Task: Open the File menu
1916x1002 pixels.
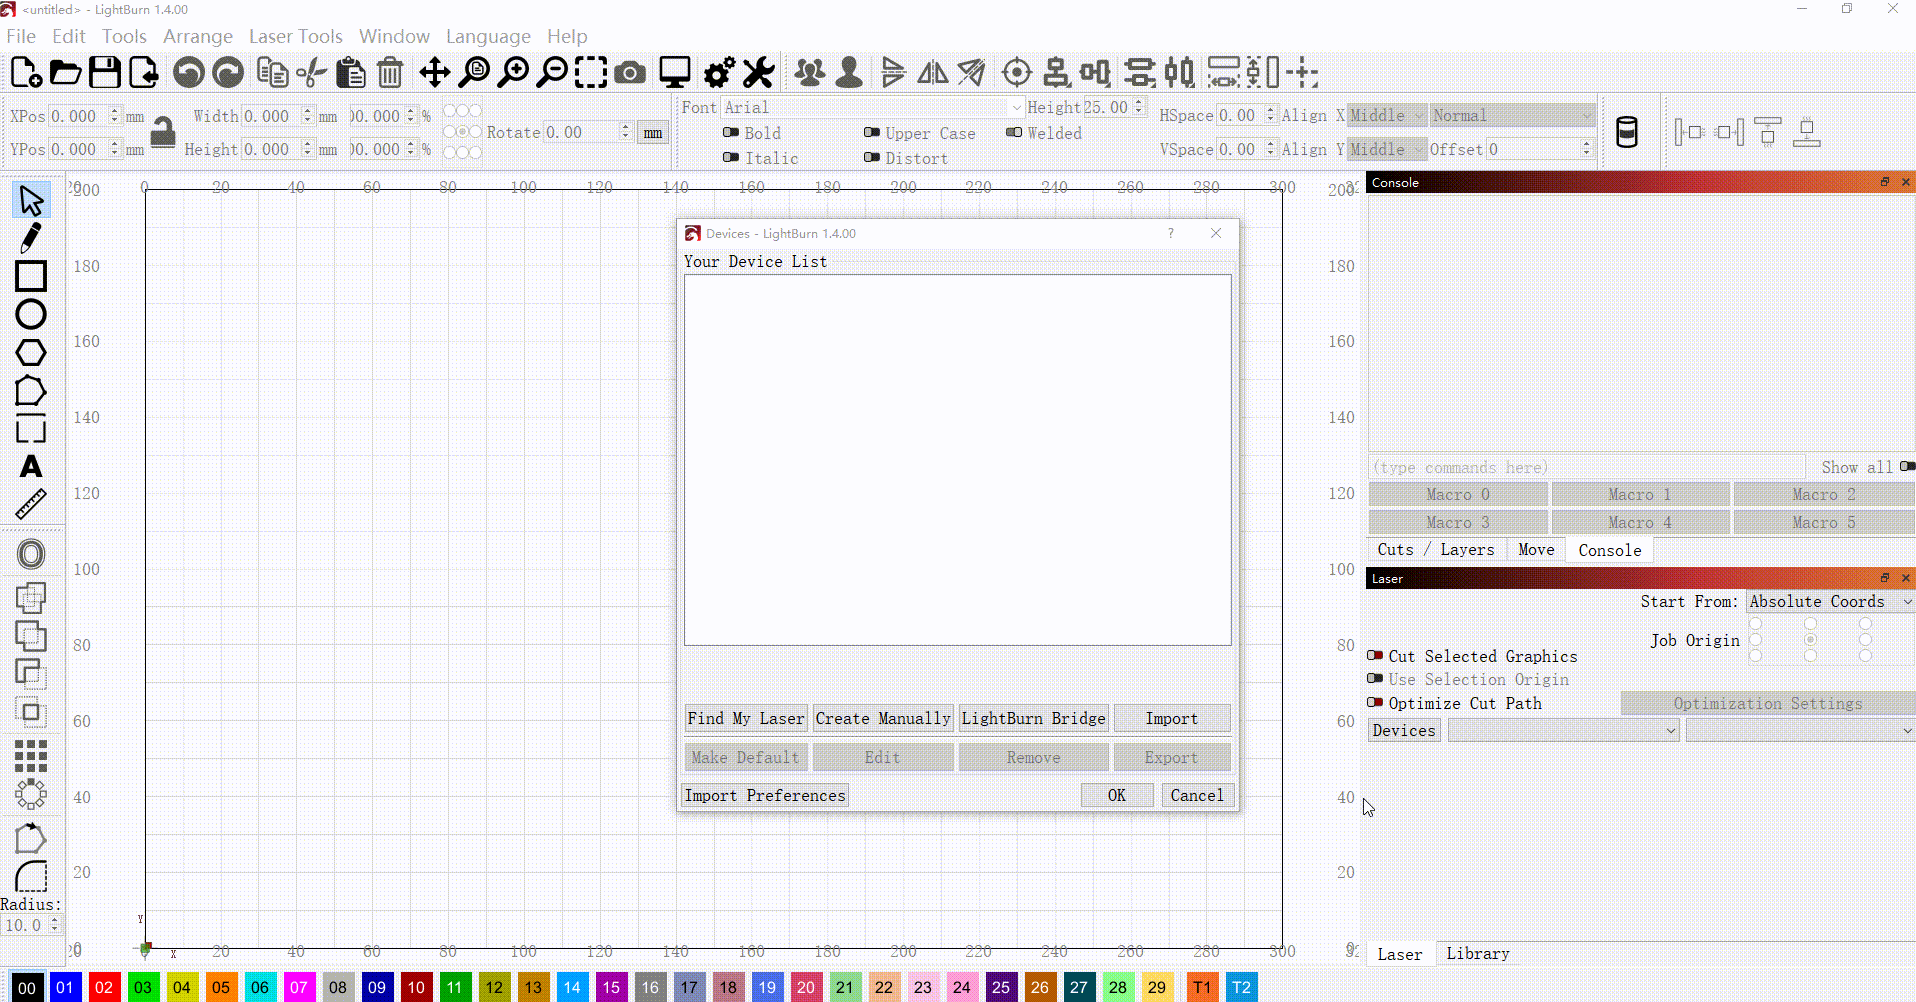Action: [x=21, y=36]
